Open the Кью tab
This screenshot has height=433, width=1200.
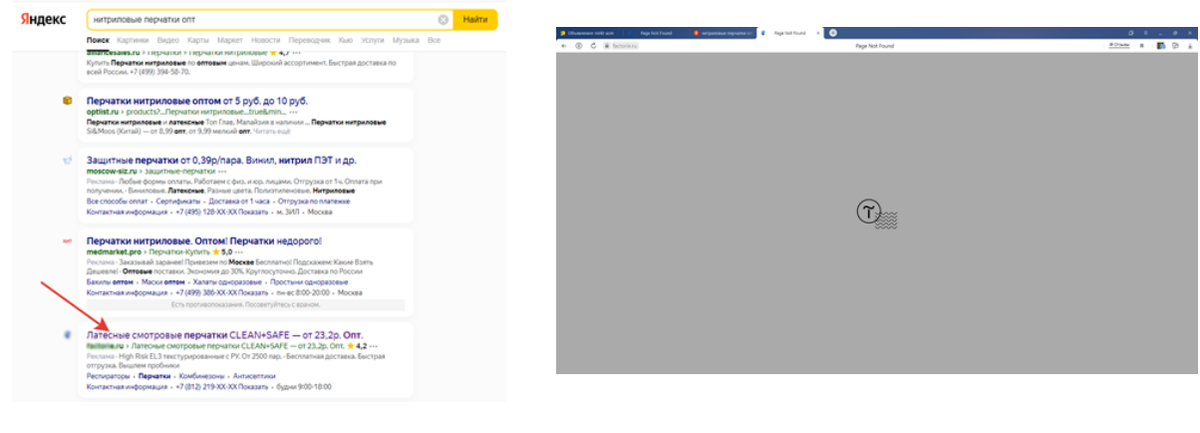click(x=346, y=40)
